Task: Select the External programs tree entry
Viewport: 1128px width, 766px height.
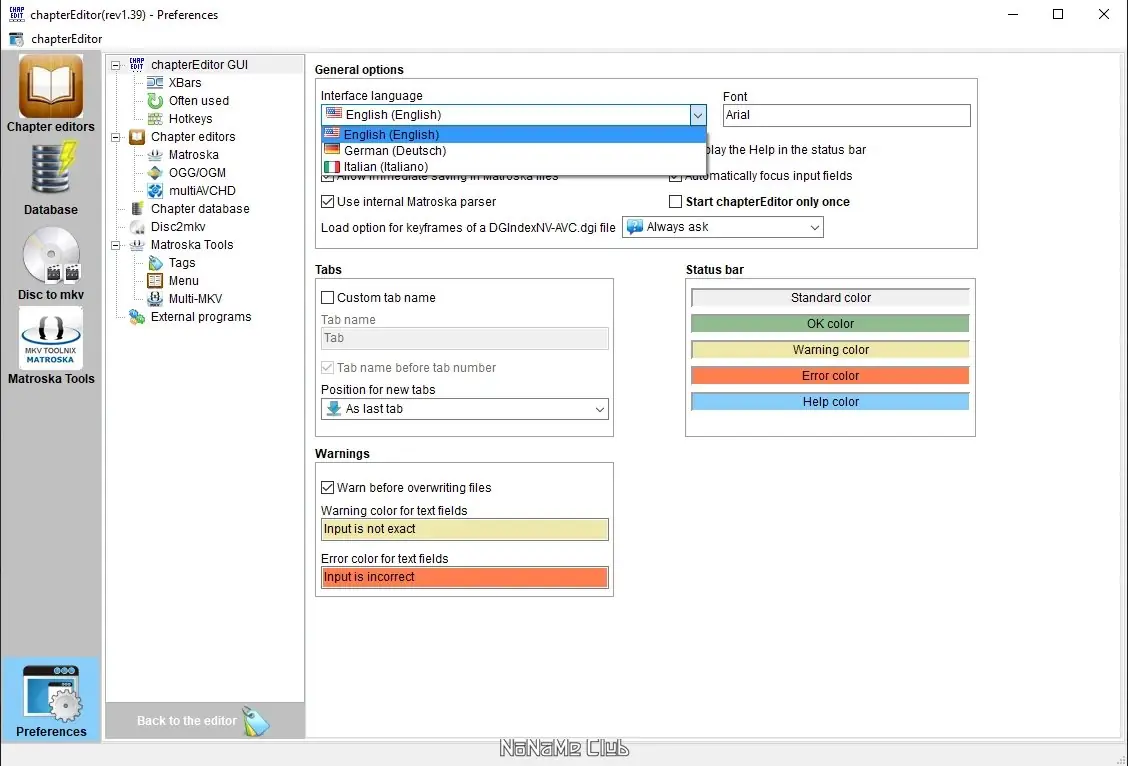Action: pos(201,316)
